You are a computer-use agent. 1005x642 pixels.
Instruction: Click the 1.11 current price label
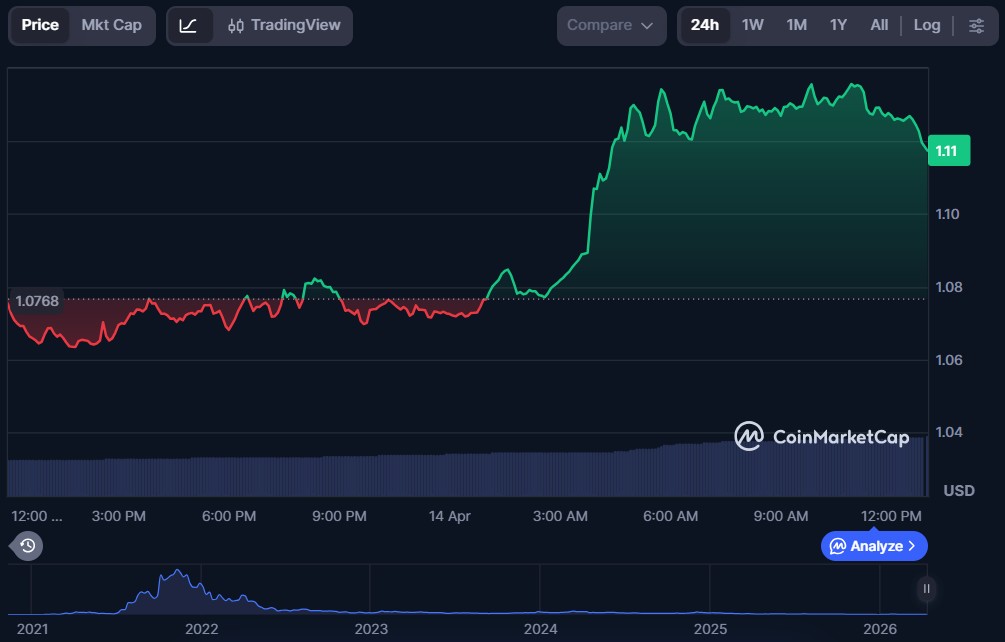coord(947,151)
